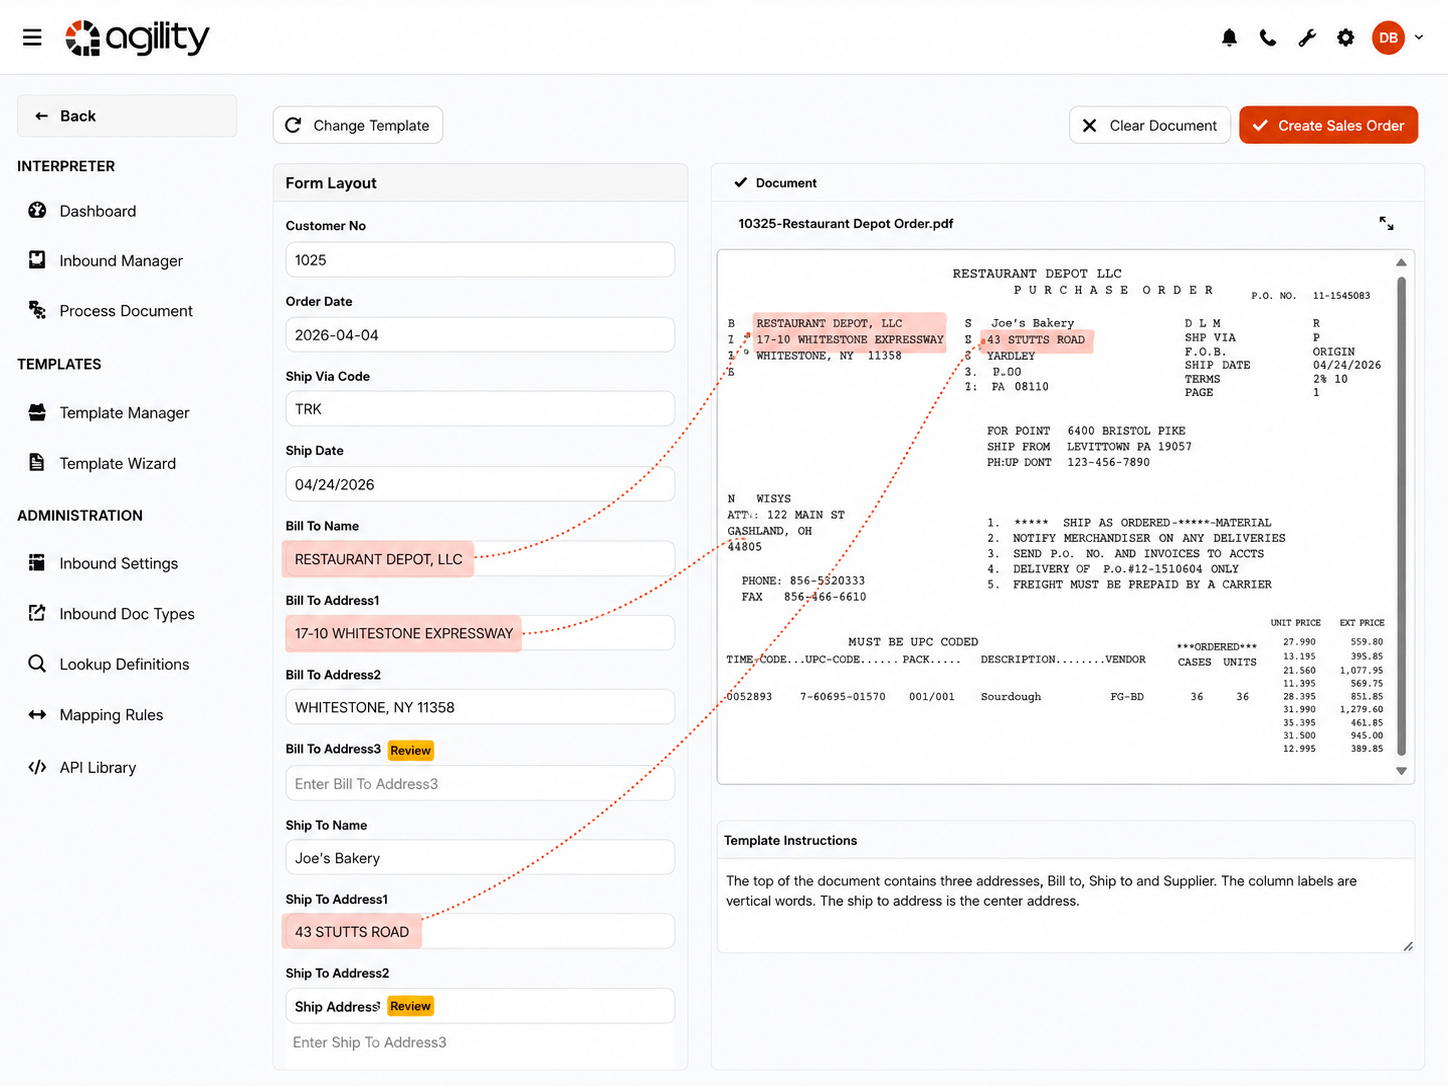Click the Inbound Settings sidebar icon
Screen dimensions: 1448x1086
[x=37, y=563]
